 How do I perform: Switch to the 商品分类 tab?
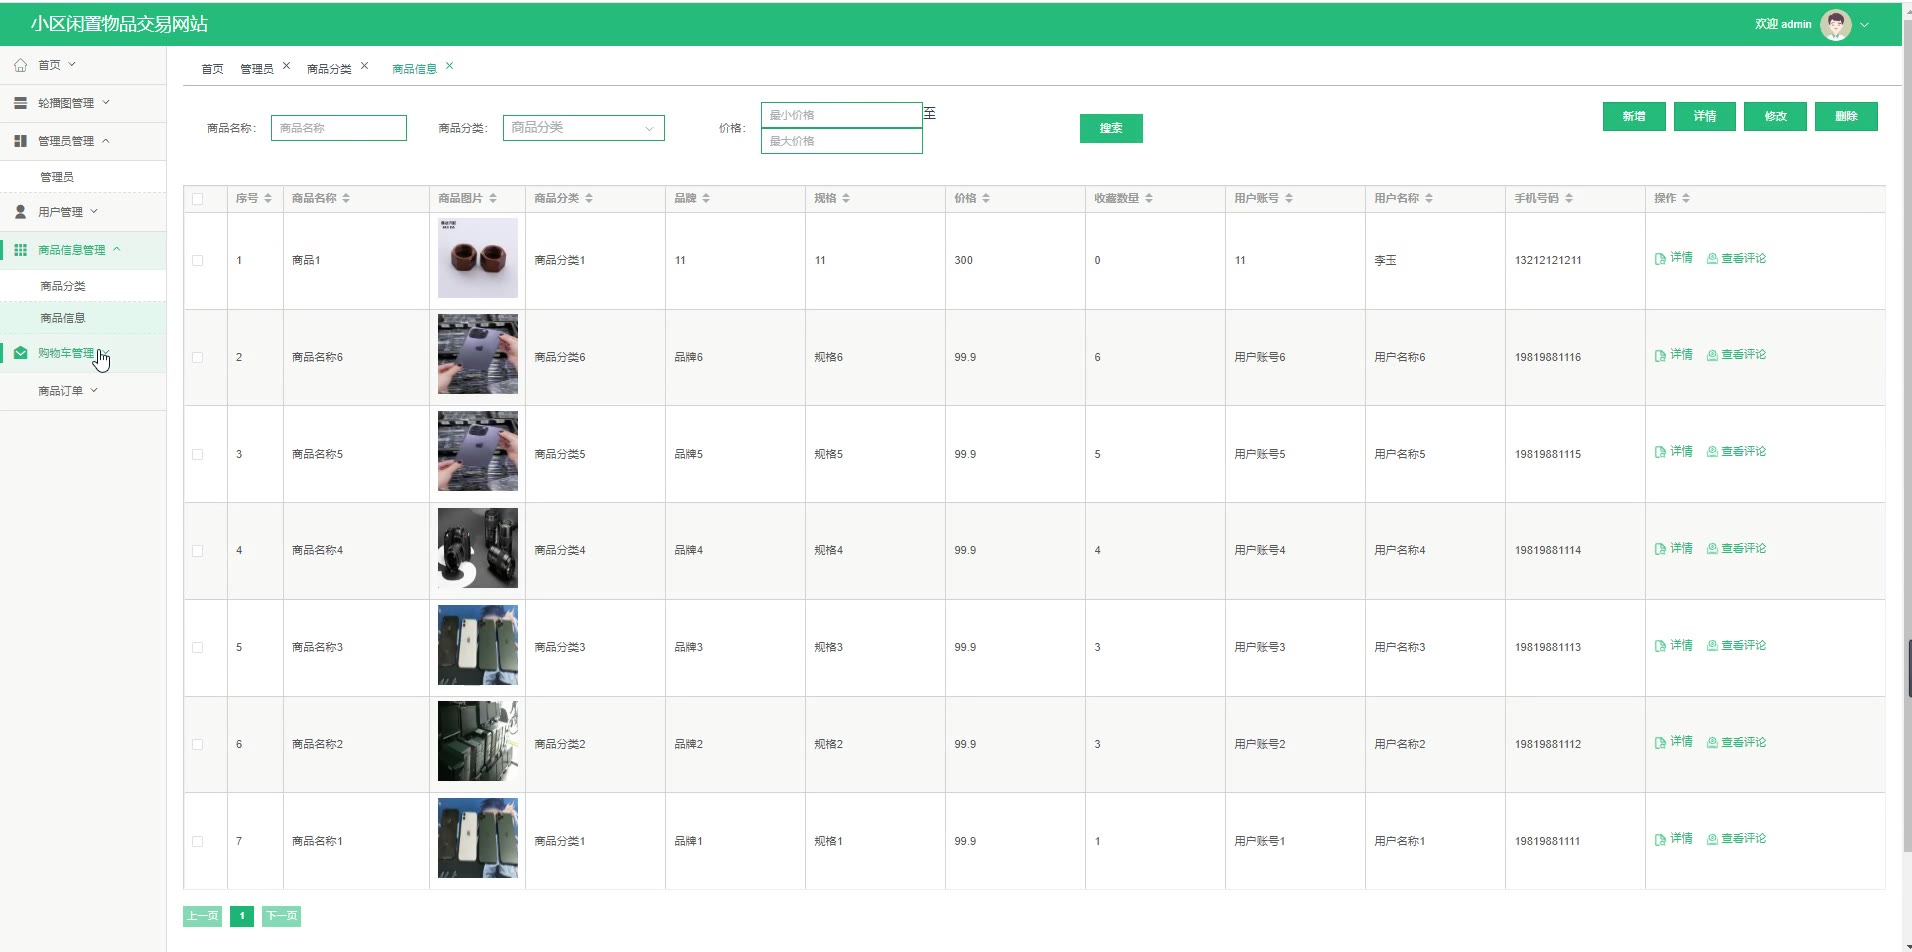[x=329, y=69]
